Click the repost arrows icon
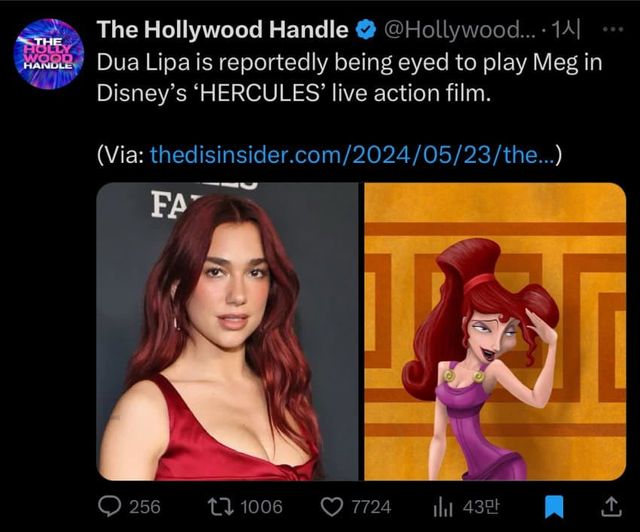Viewport: 640px width, 532px height. tap(217, 506)
